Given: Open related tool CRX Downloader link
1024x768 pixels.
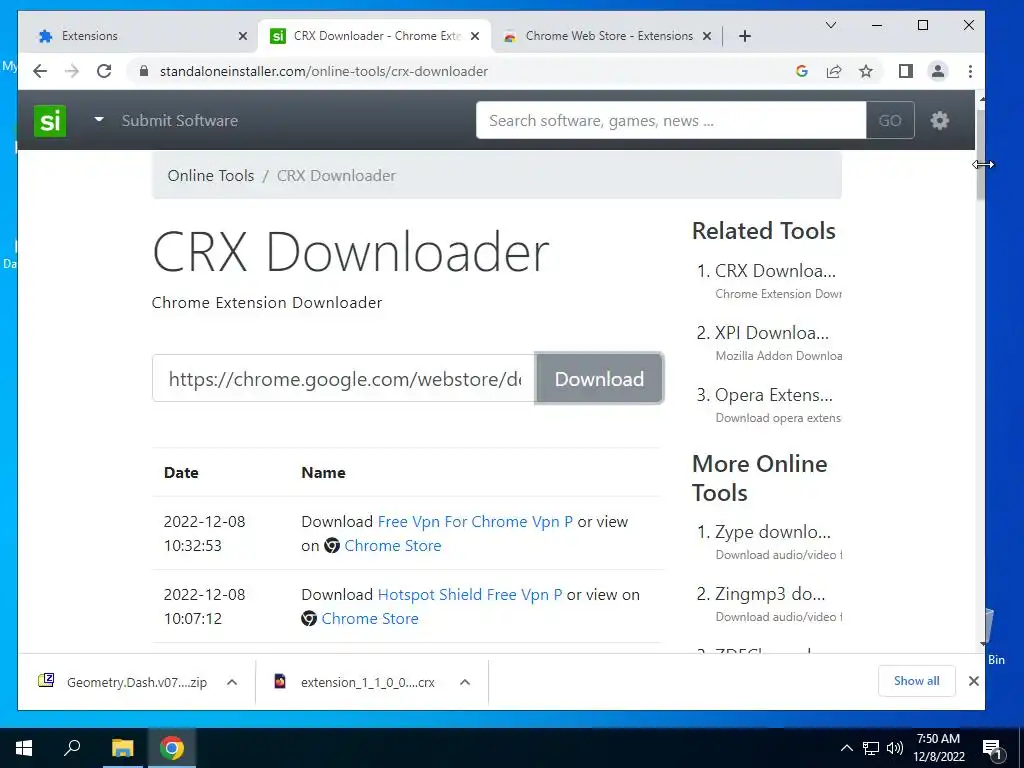Looking at the screenshot, I should [x=775, y=271].
